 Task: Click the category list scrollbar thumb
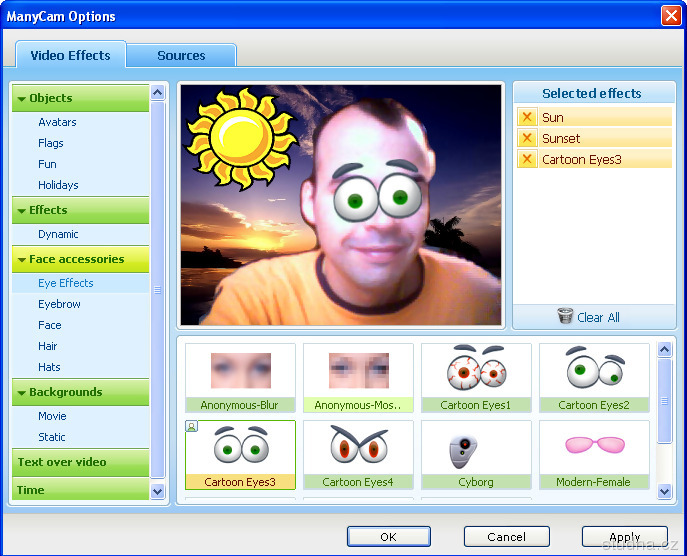(x=157, y=290)
